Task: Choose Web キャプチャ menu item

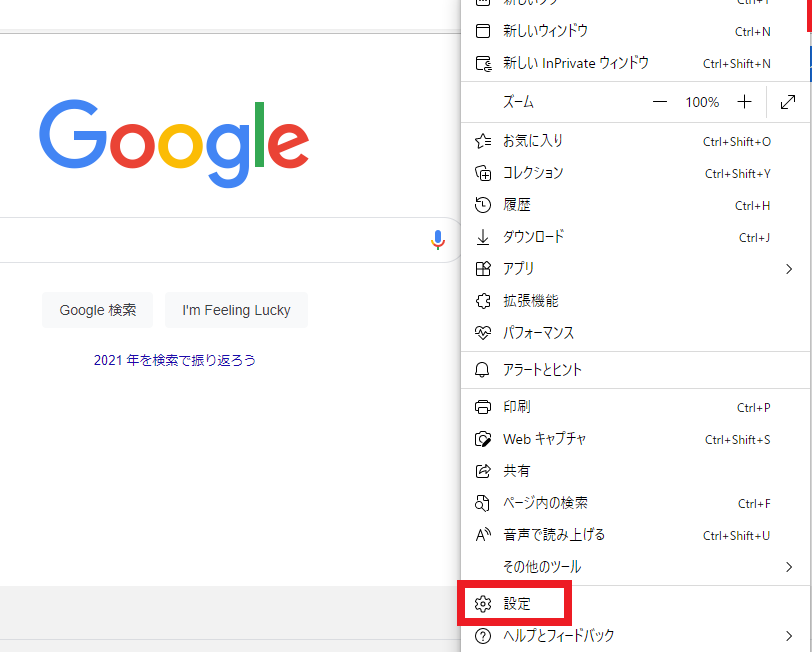Action: (635, 439)
